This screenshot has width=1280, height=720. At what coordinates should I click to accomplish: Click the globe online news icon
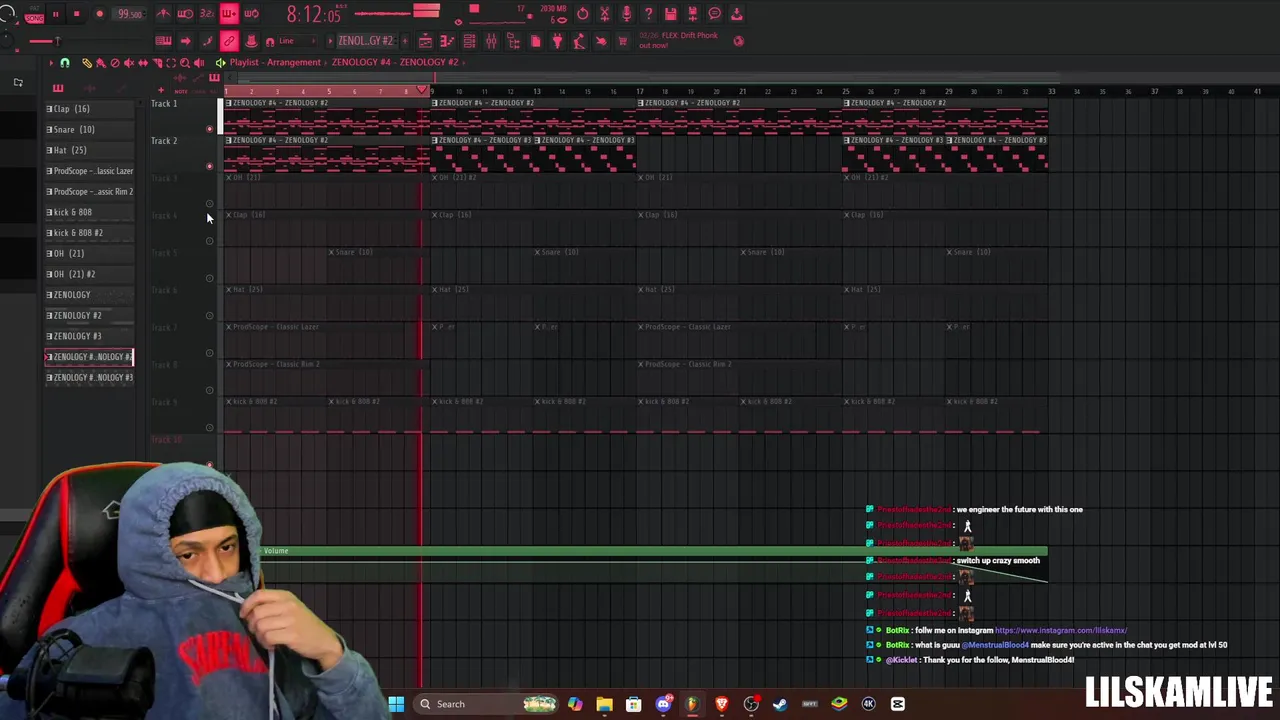(x=738, y=41)
